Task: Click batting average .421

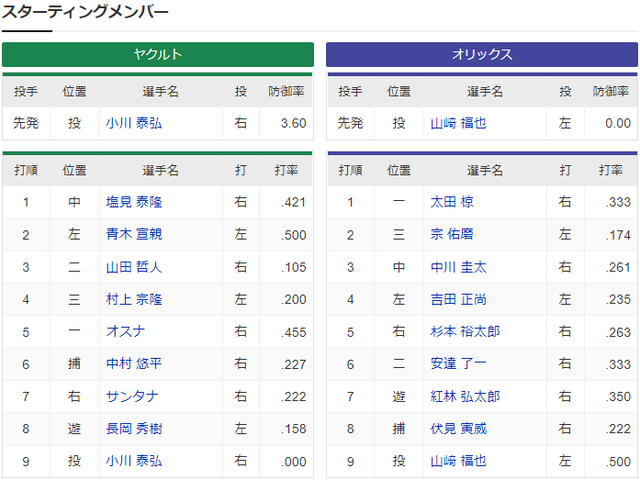Action: (x=293, y=202)
